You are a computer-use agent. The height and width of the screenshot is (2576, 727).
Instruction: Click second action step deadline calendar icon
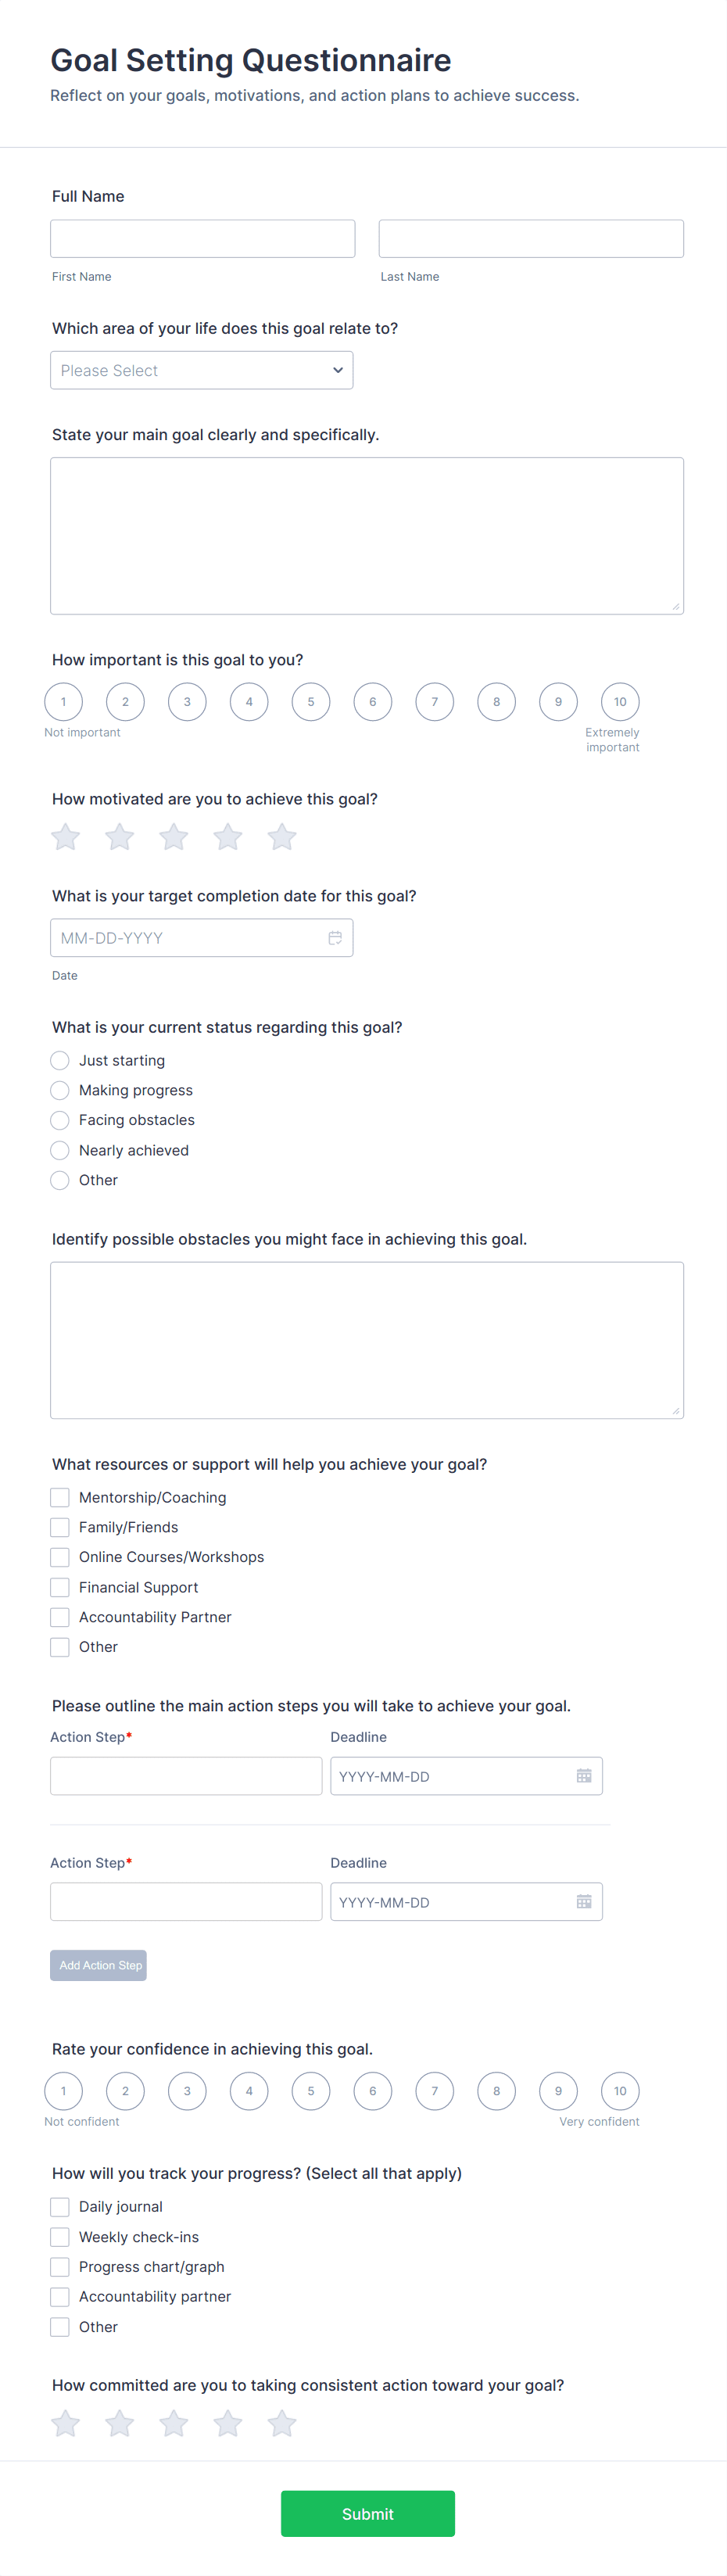(x=584, y=1902)
